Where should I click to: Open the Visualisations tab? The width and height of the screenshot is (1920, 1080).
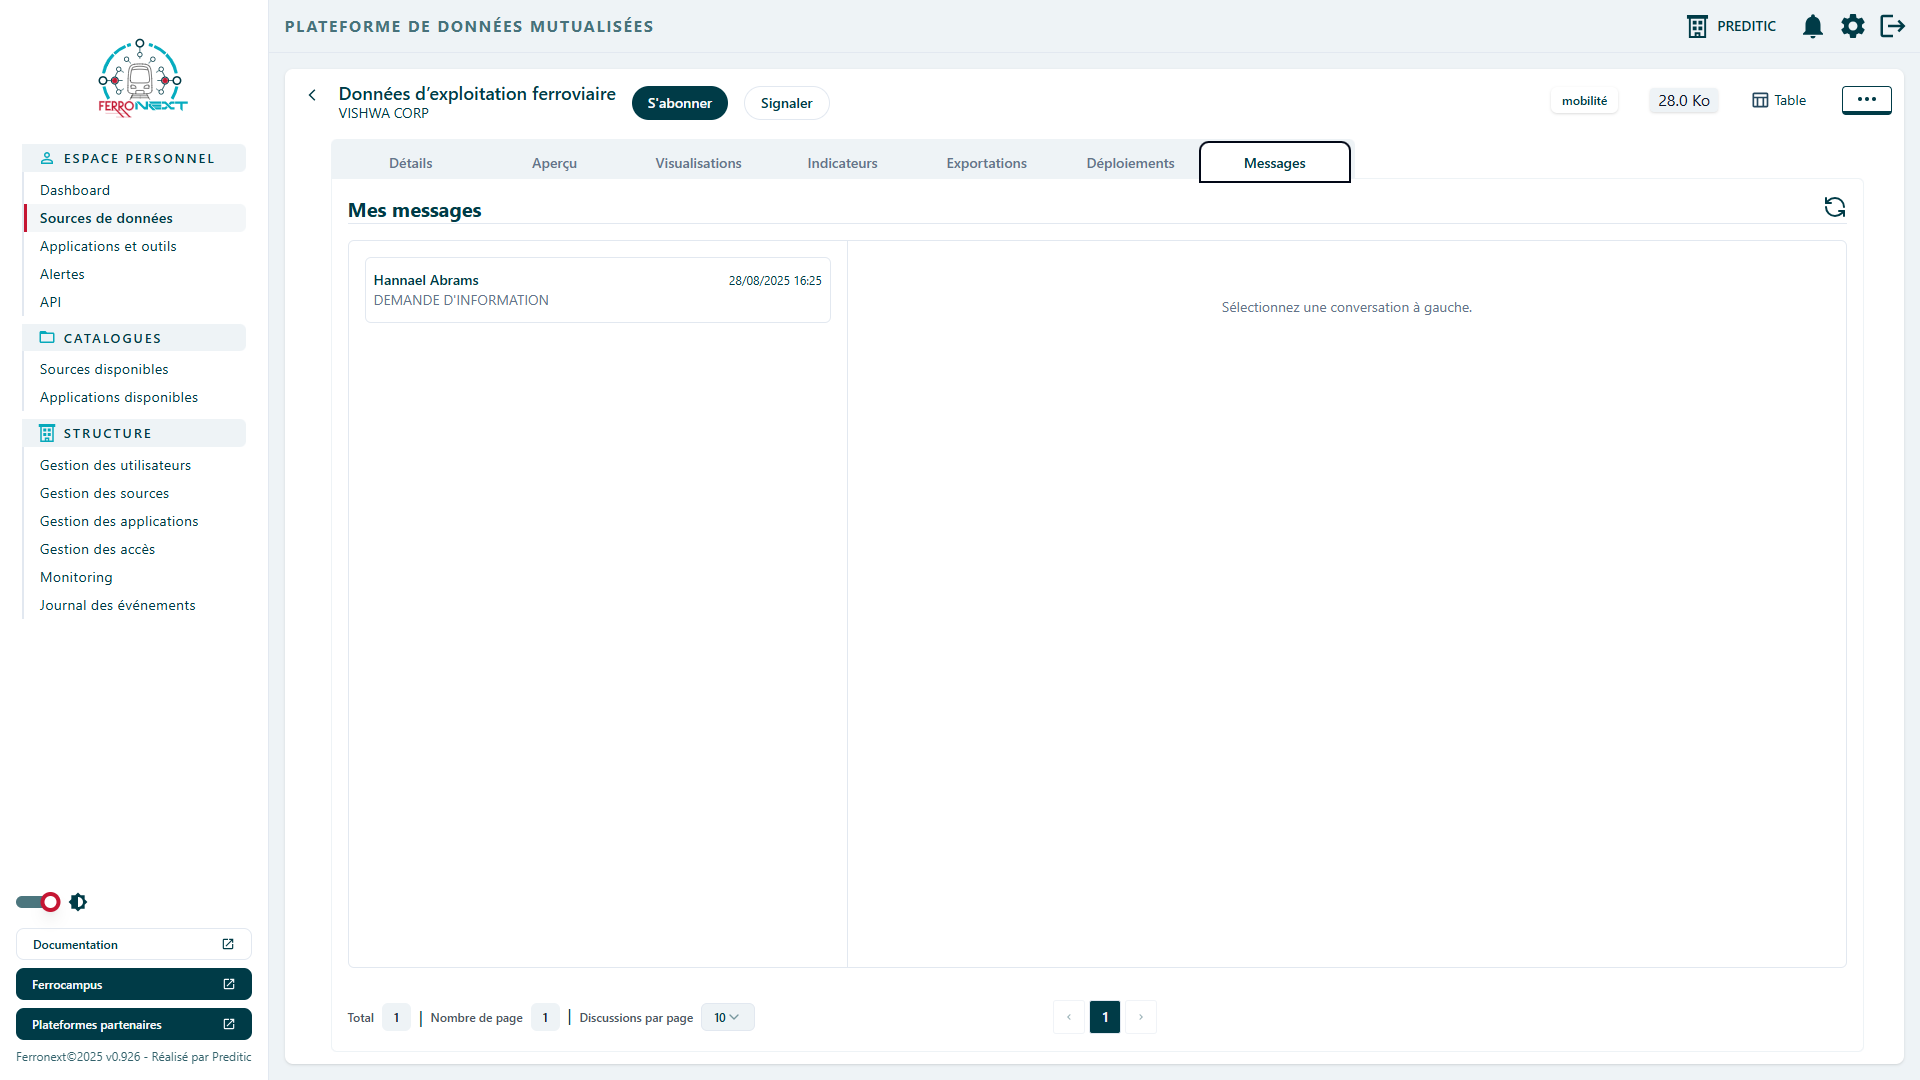click(698, 163)
